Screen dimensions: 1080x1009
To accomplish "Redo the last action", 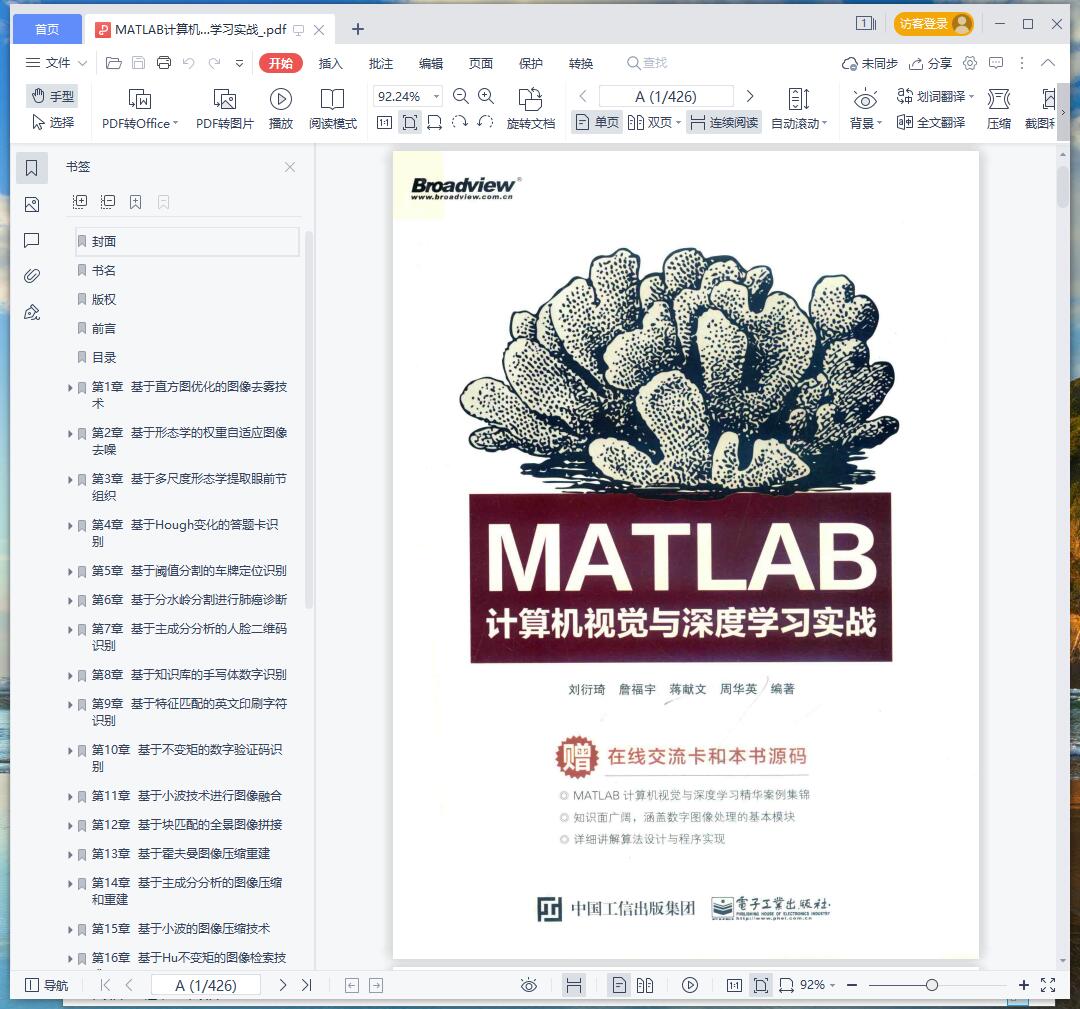I will (214, 63).
